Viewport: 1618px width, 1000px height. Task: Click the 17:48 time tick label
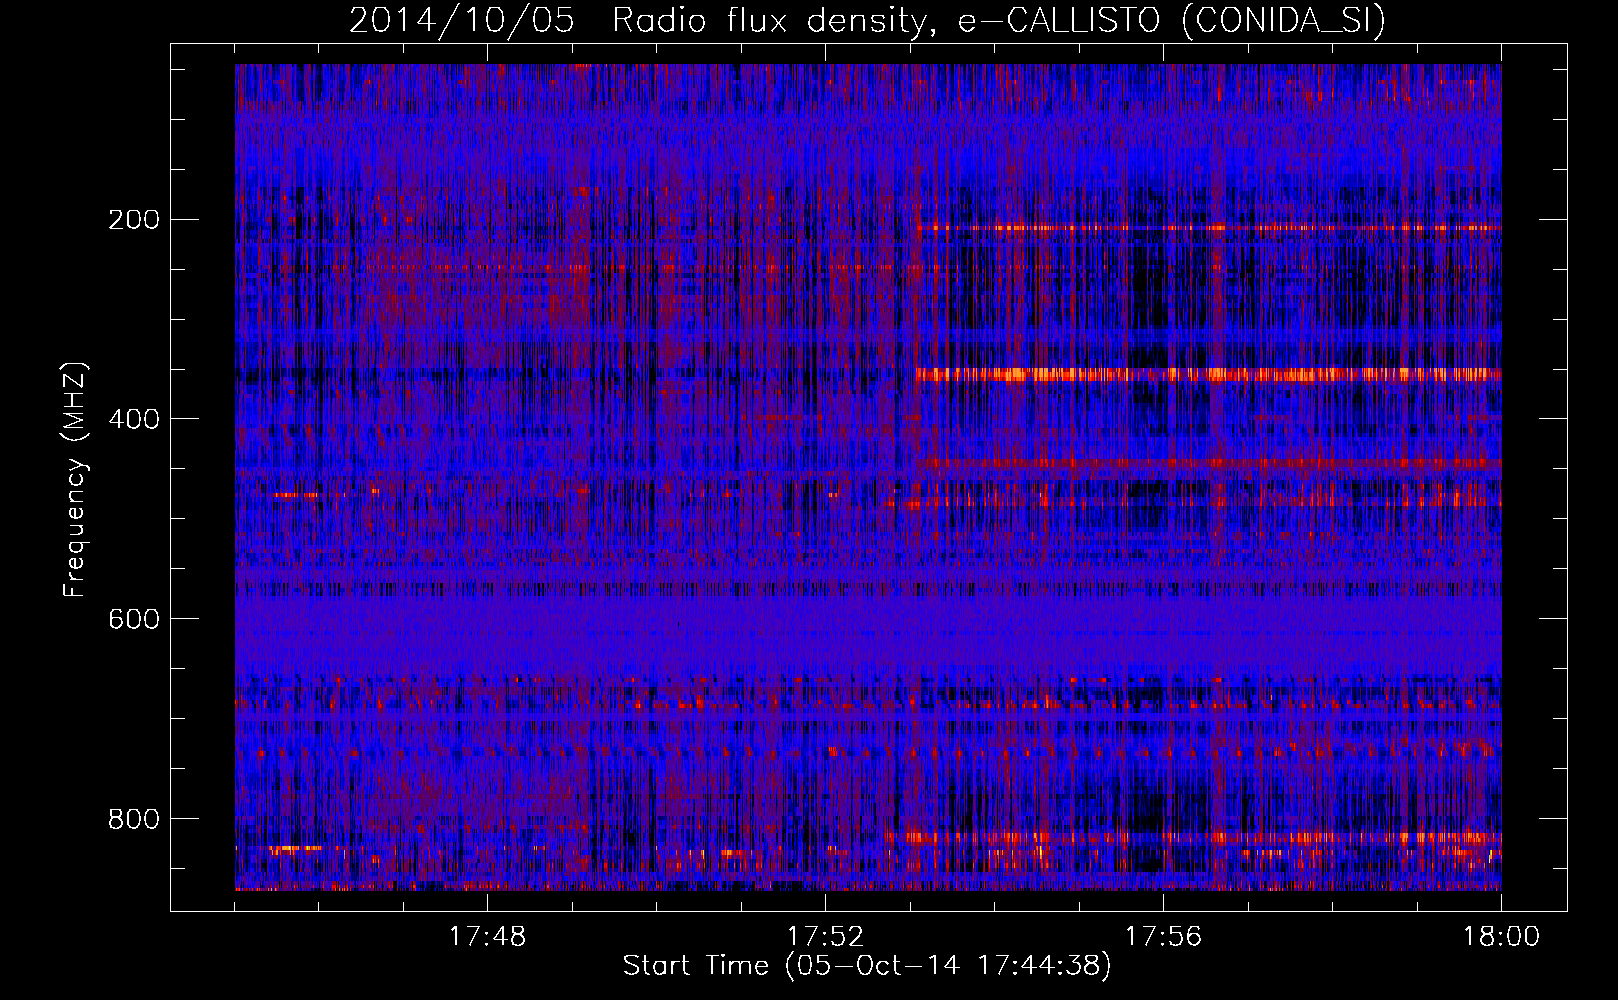click(487, 936)
